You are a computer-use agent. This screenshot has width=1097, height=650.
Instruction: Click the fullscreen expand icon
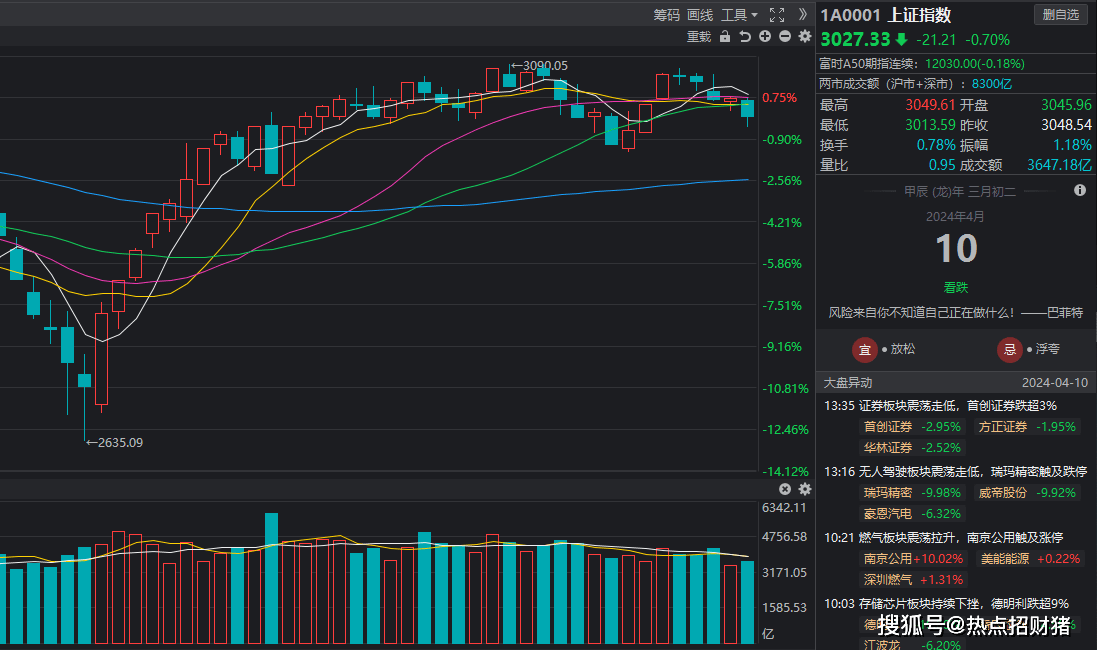[x=777, y=15]
